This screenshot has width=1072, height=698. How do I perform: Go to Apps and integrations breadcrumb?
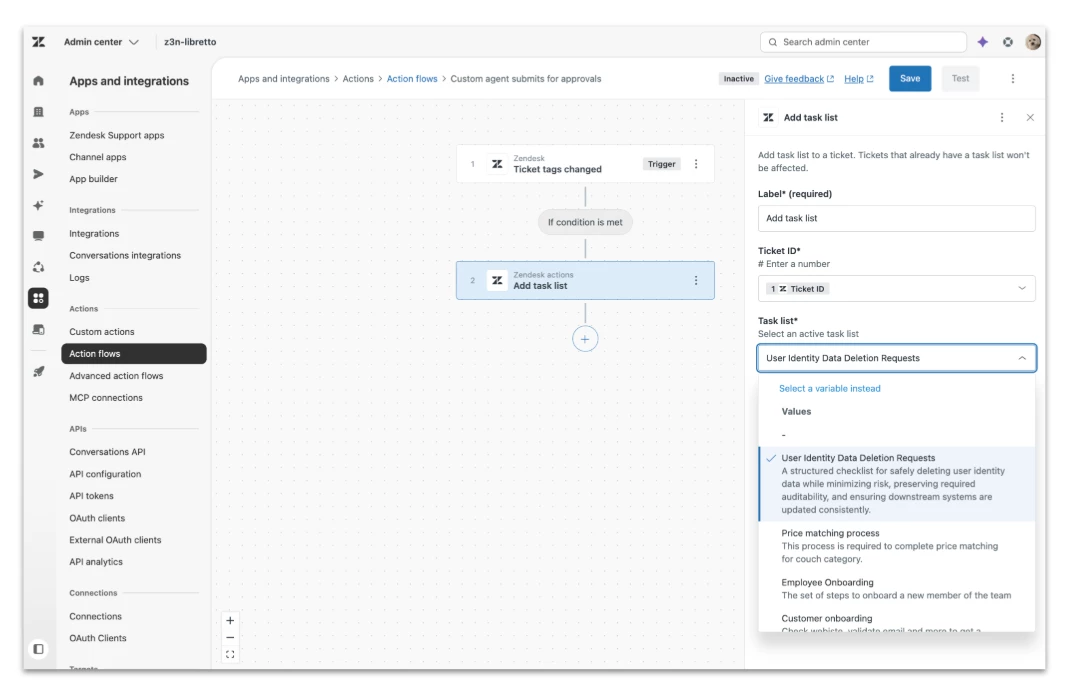(284, 79)
